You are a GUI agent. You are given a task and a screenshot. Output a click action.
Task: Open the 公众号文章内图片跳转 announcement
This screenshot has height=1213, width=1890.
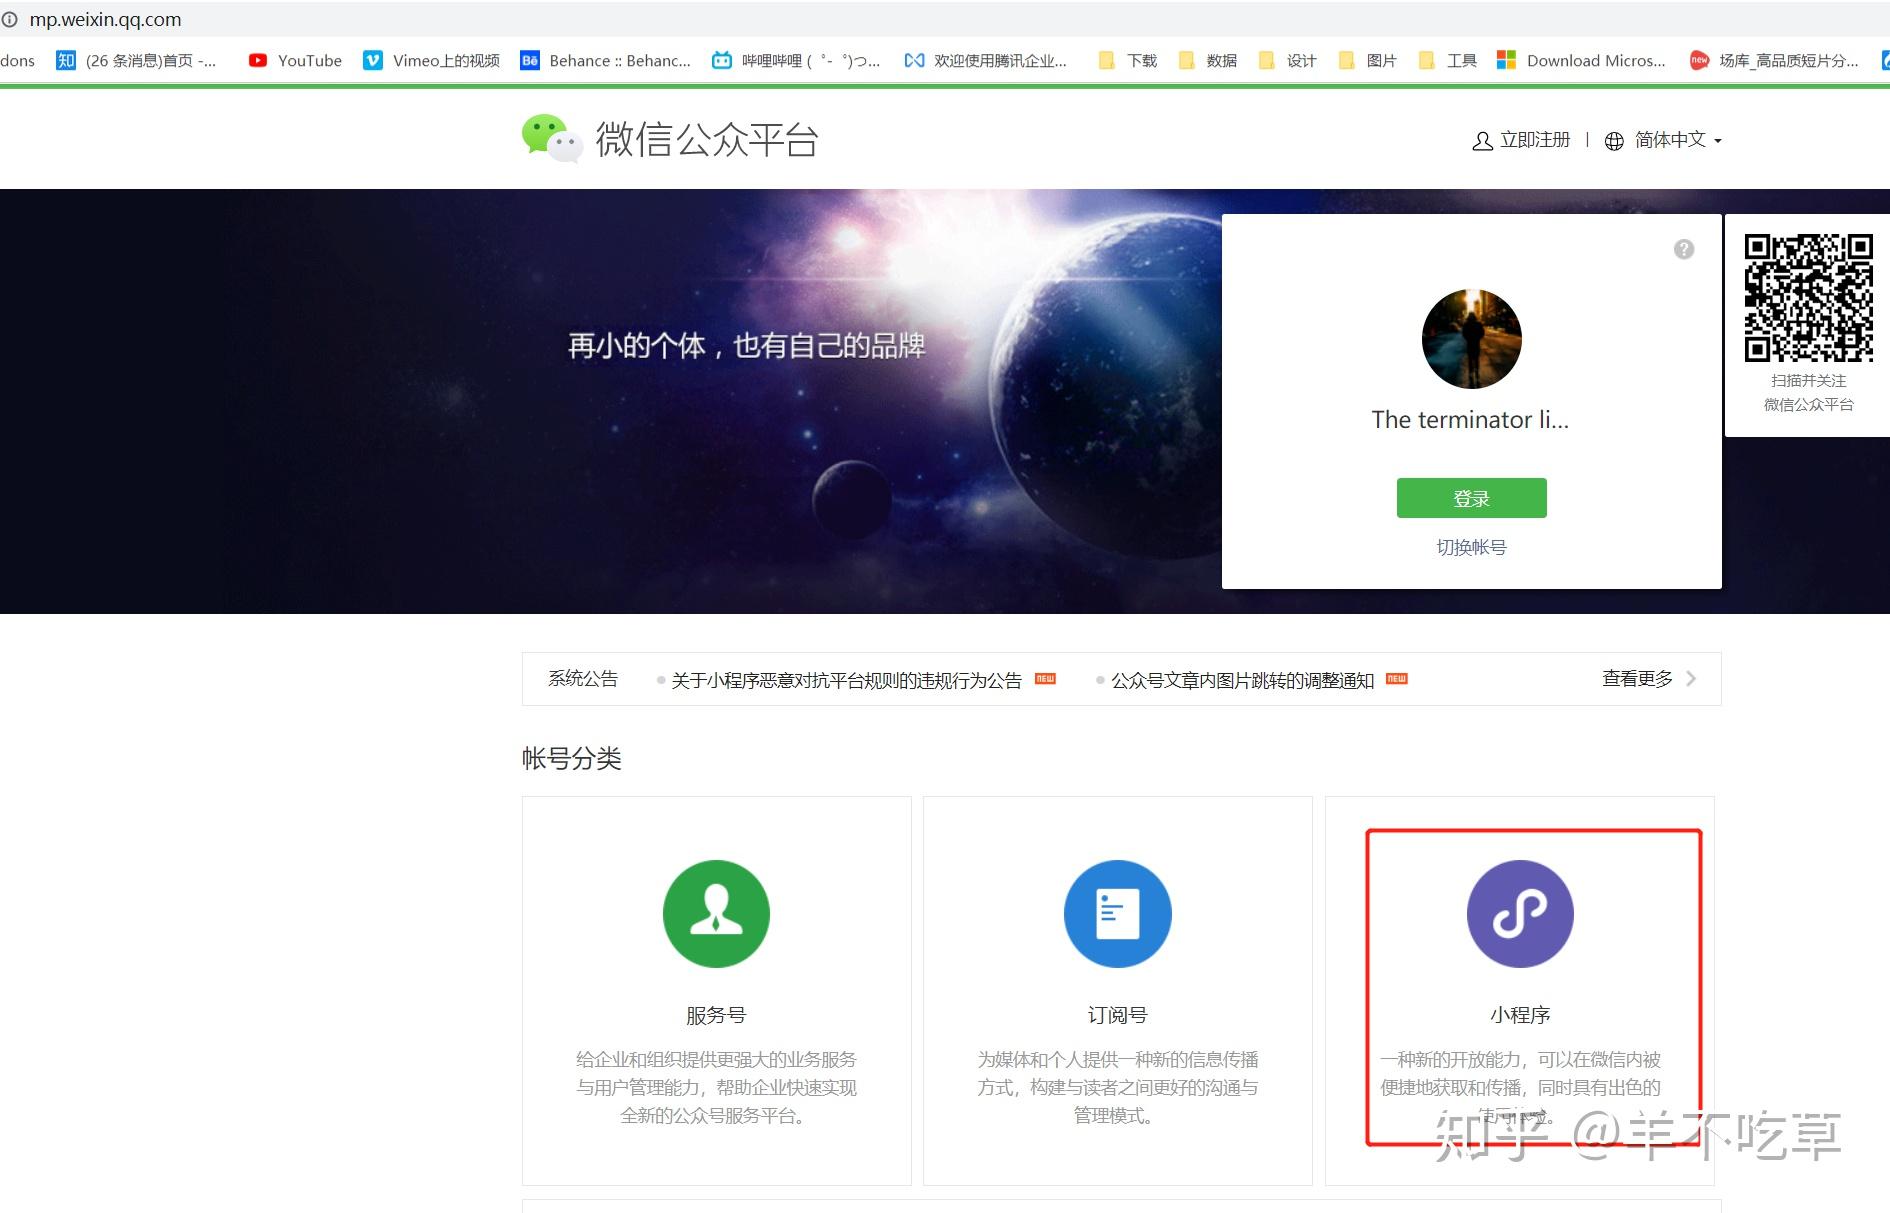pos(1242,680)
